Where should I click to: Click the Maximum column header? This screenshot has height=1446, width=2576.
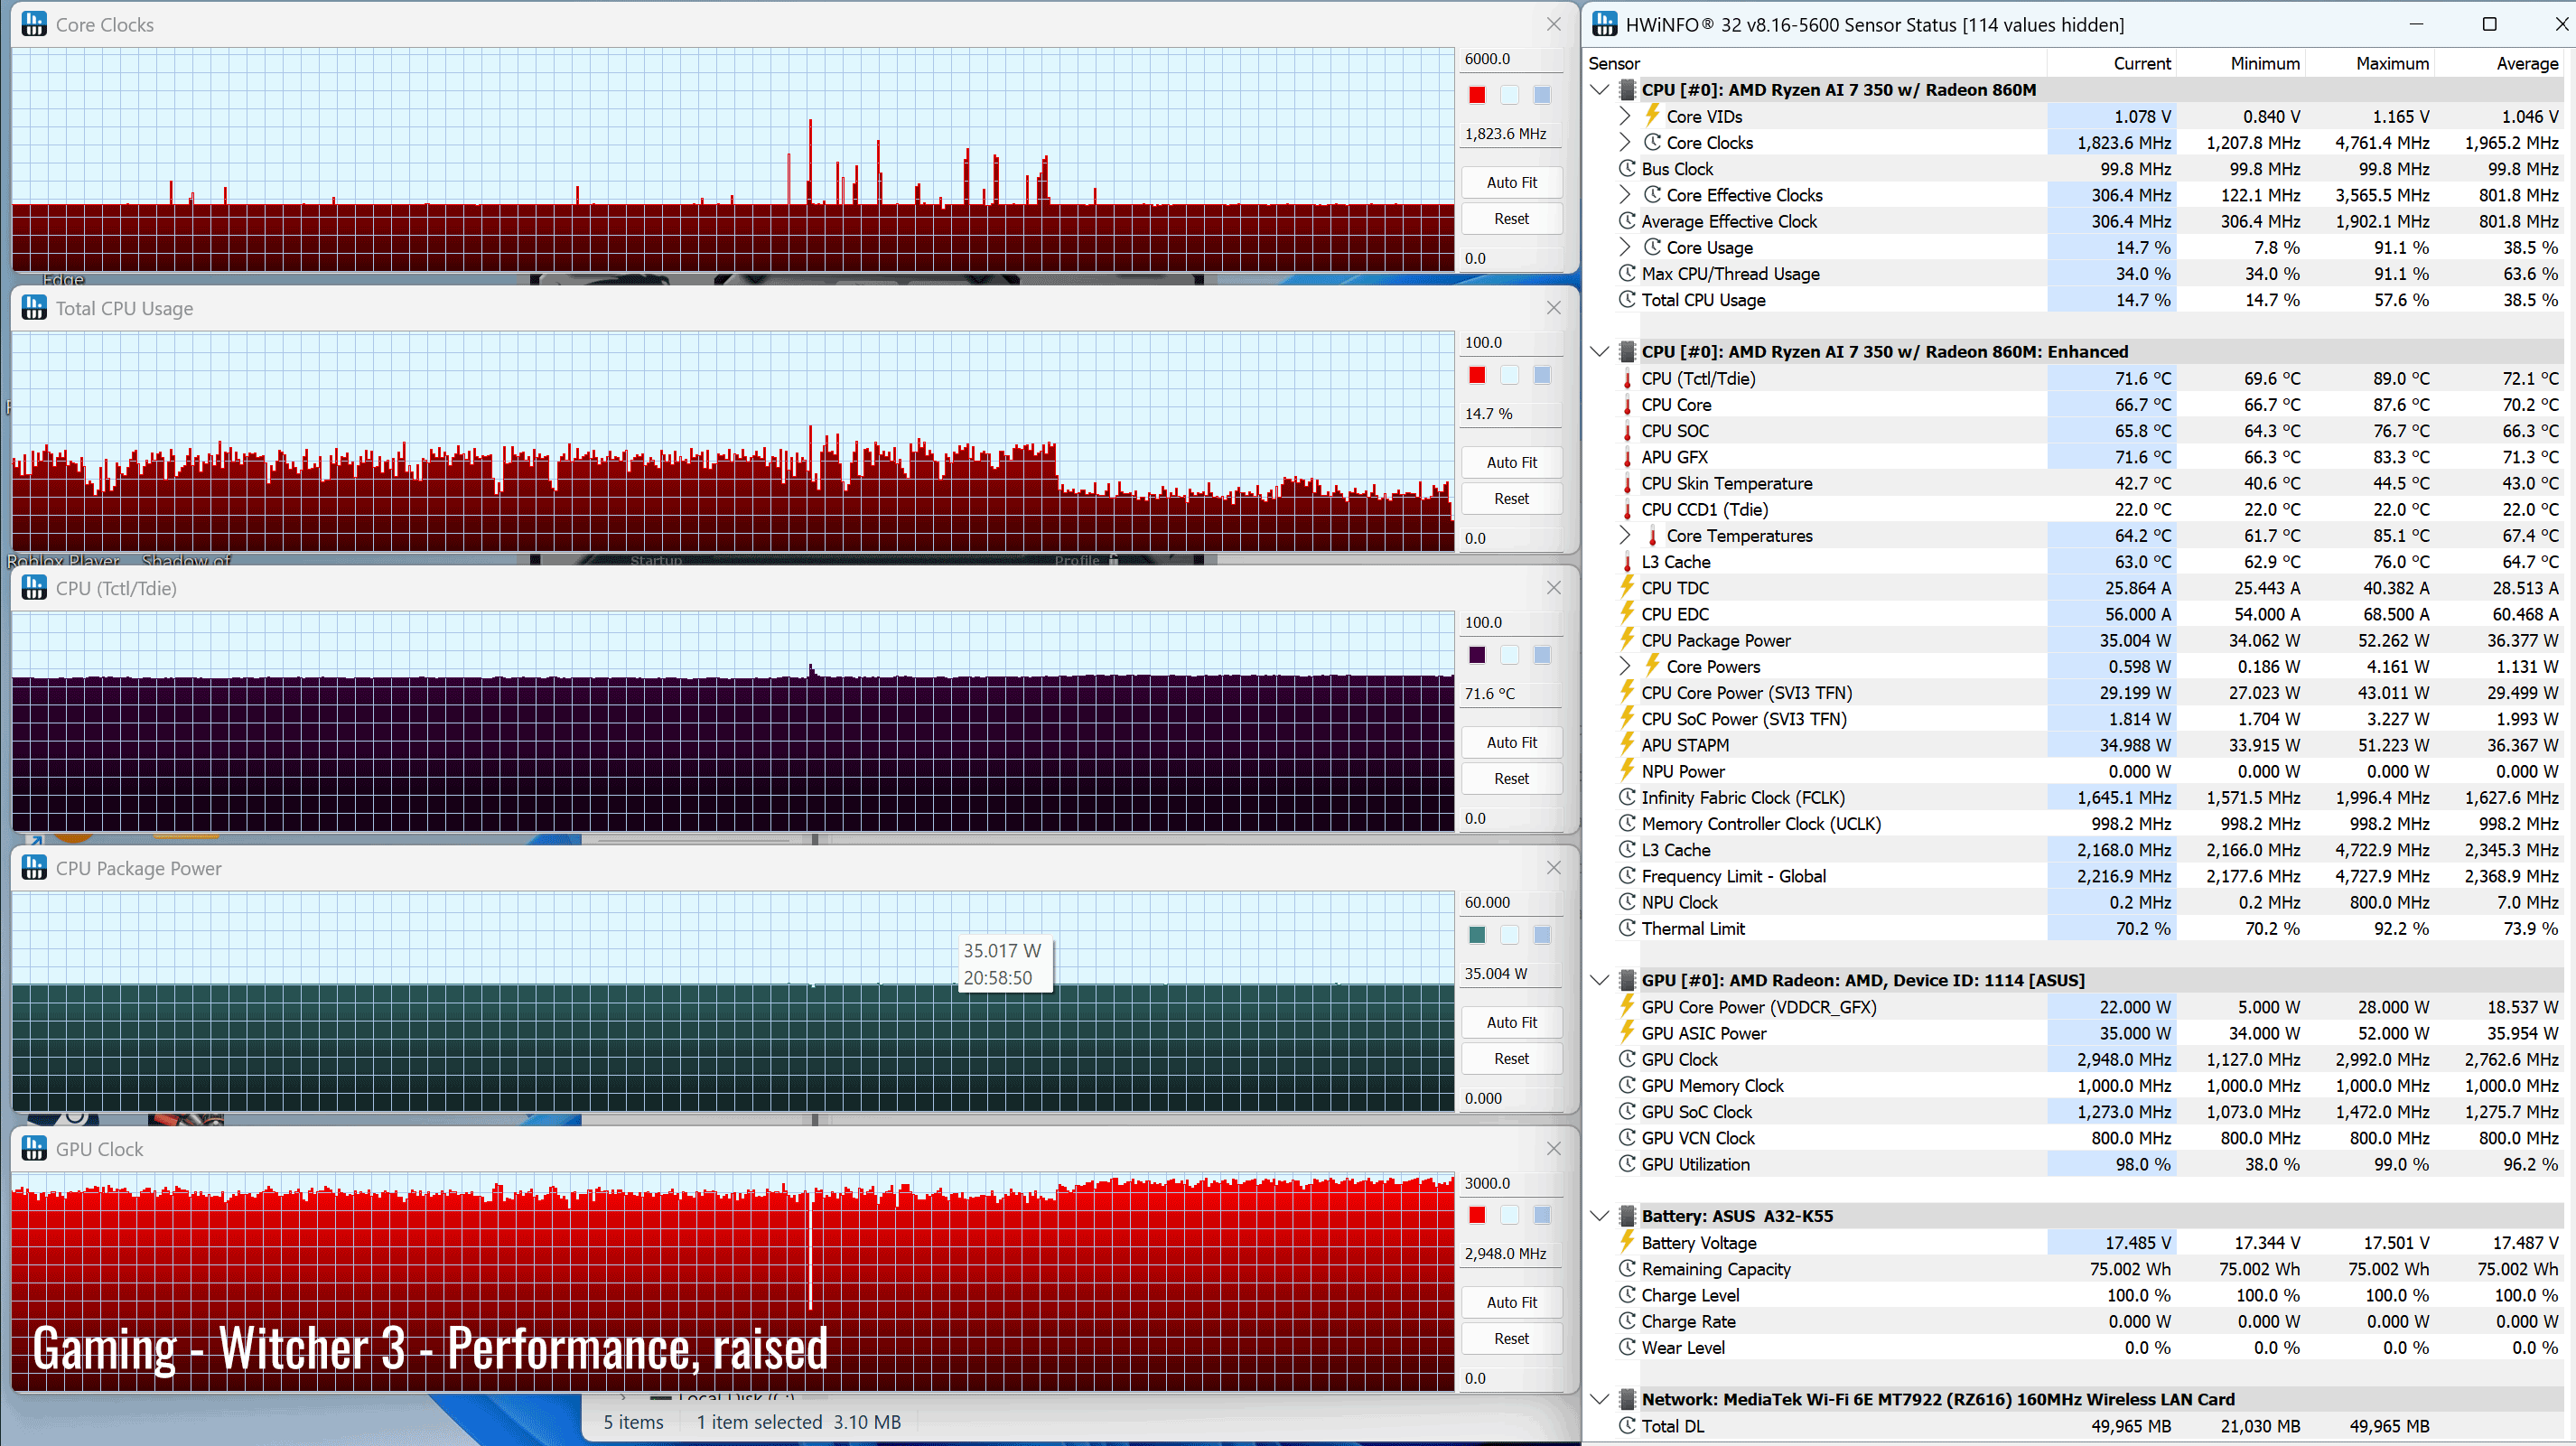[2392, 63]
